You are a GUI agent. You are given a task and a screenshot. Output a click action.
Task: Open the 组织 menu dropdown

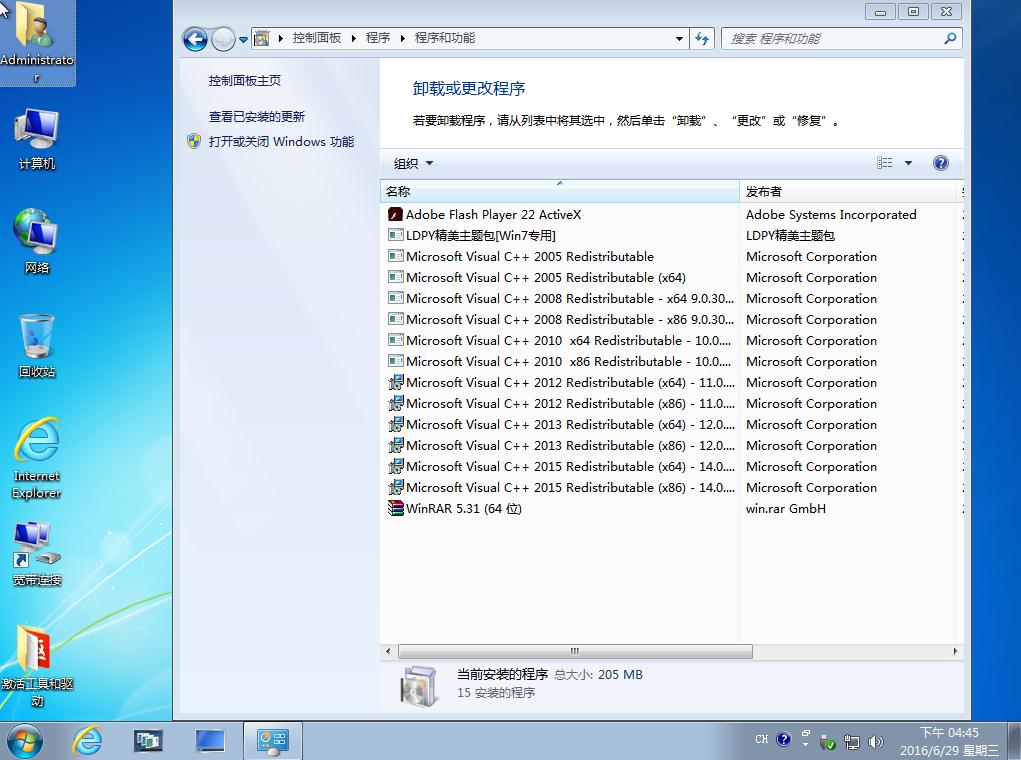coord(413,163)
